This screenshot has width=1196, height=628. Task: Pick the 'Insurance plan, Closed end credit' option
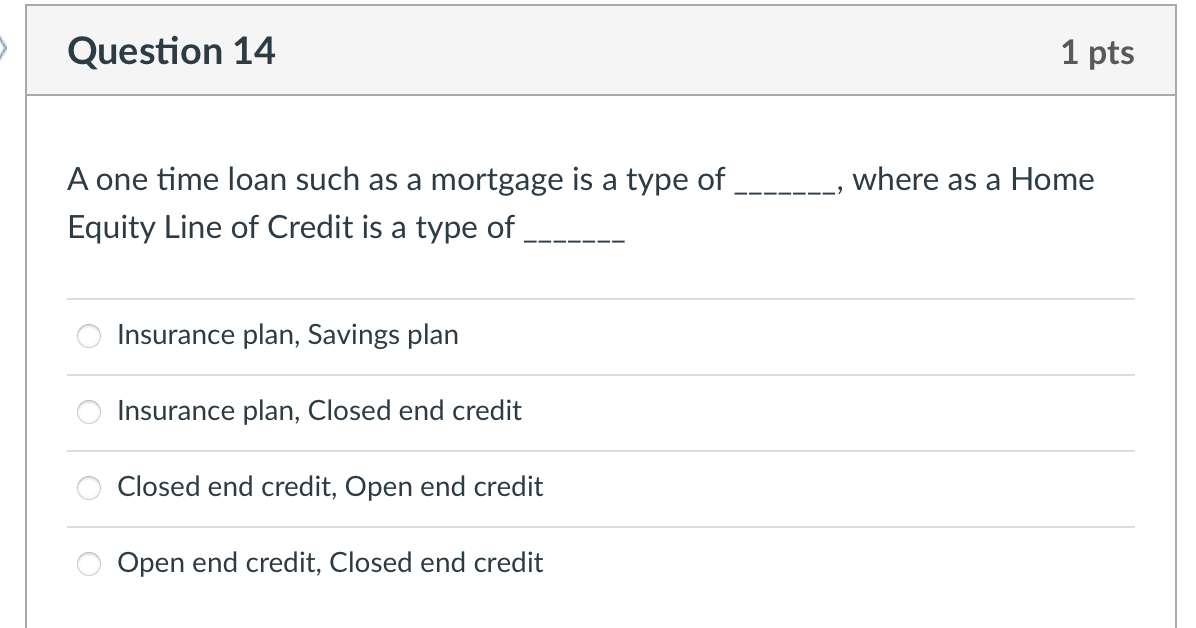[88, 412]
